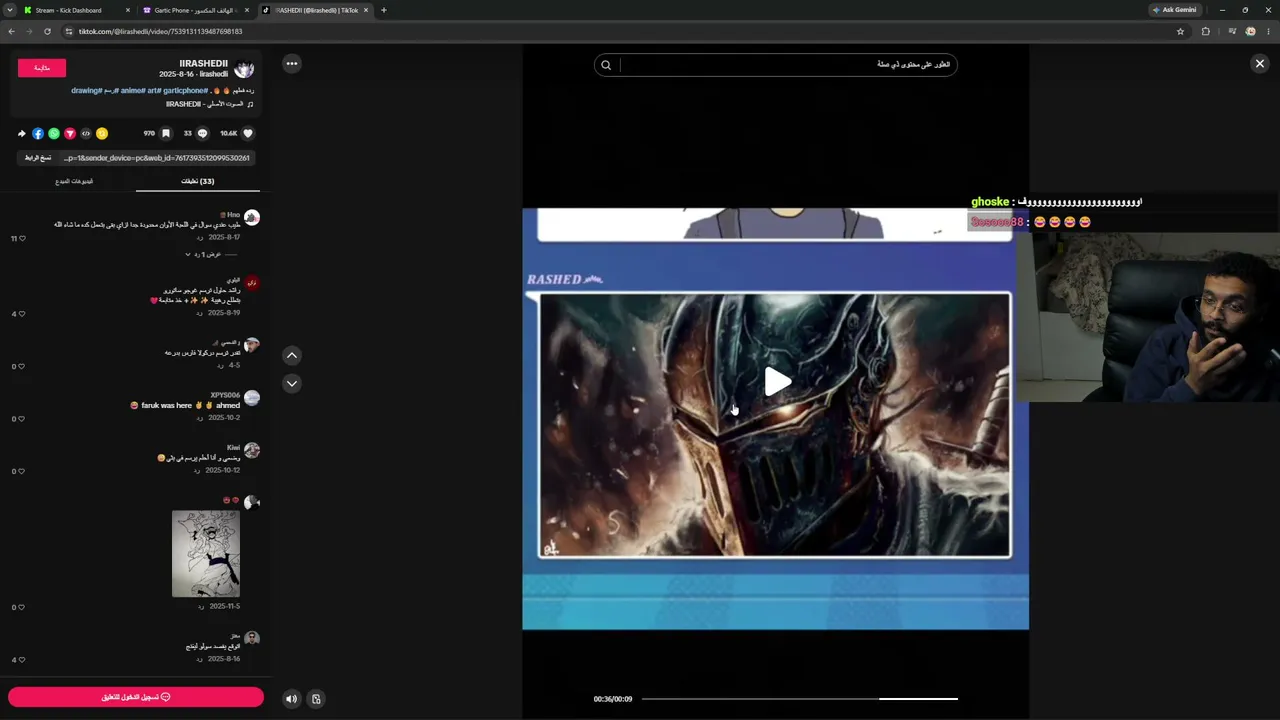View site information icon in address bar
The image size is (1280, 720).
click(x=69, y=31)
